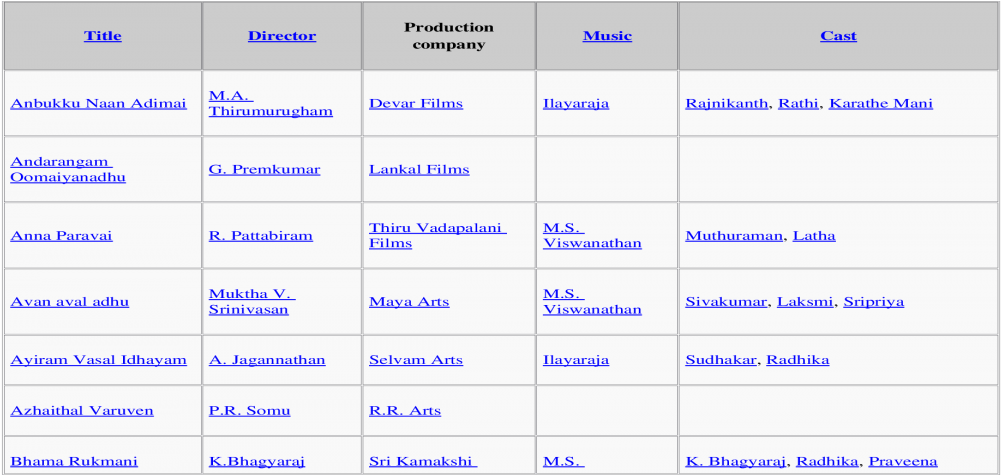The image size is (1001, 475).
Task: Open the Selvam Arts company link
Action: tap(416, 360)
